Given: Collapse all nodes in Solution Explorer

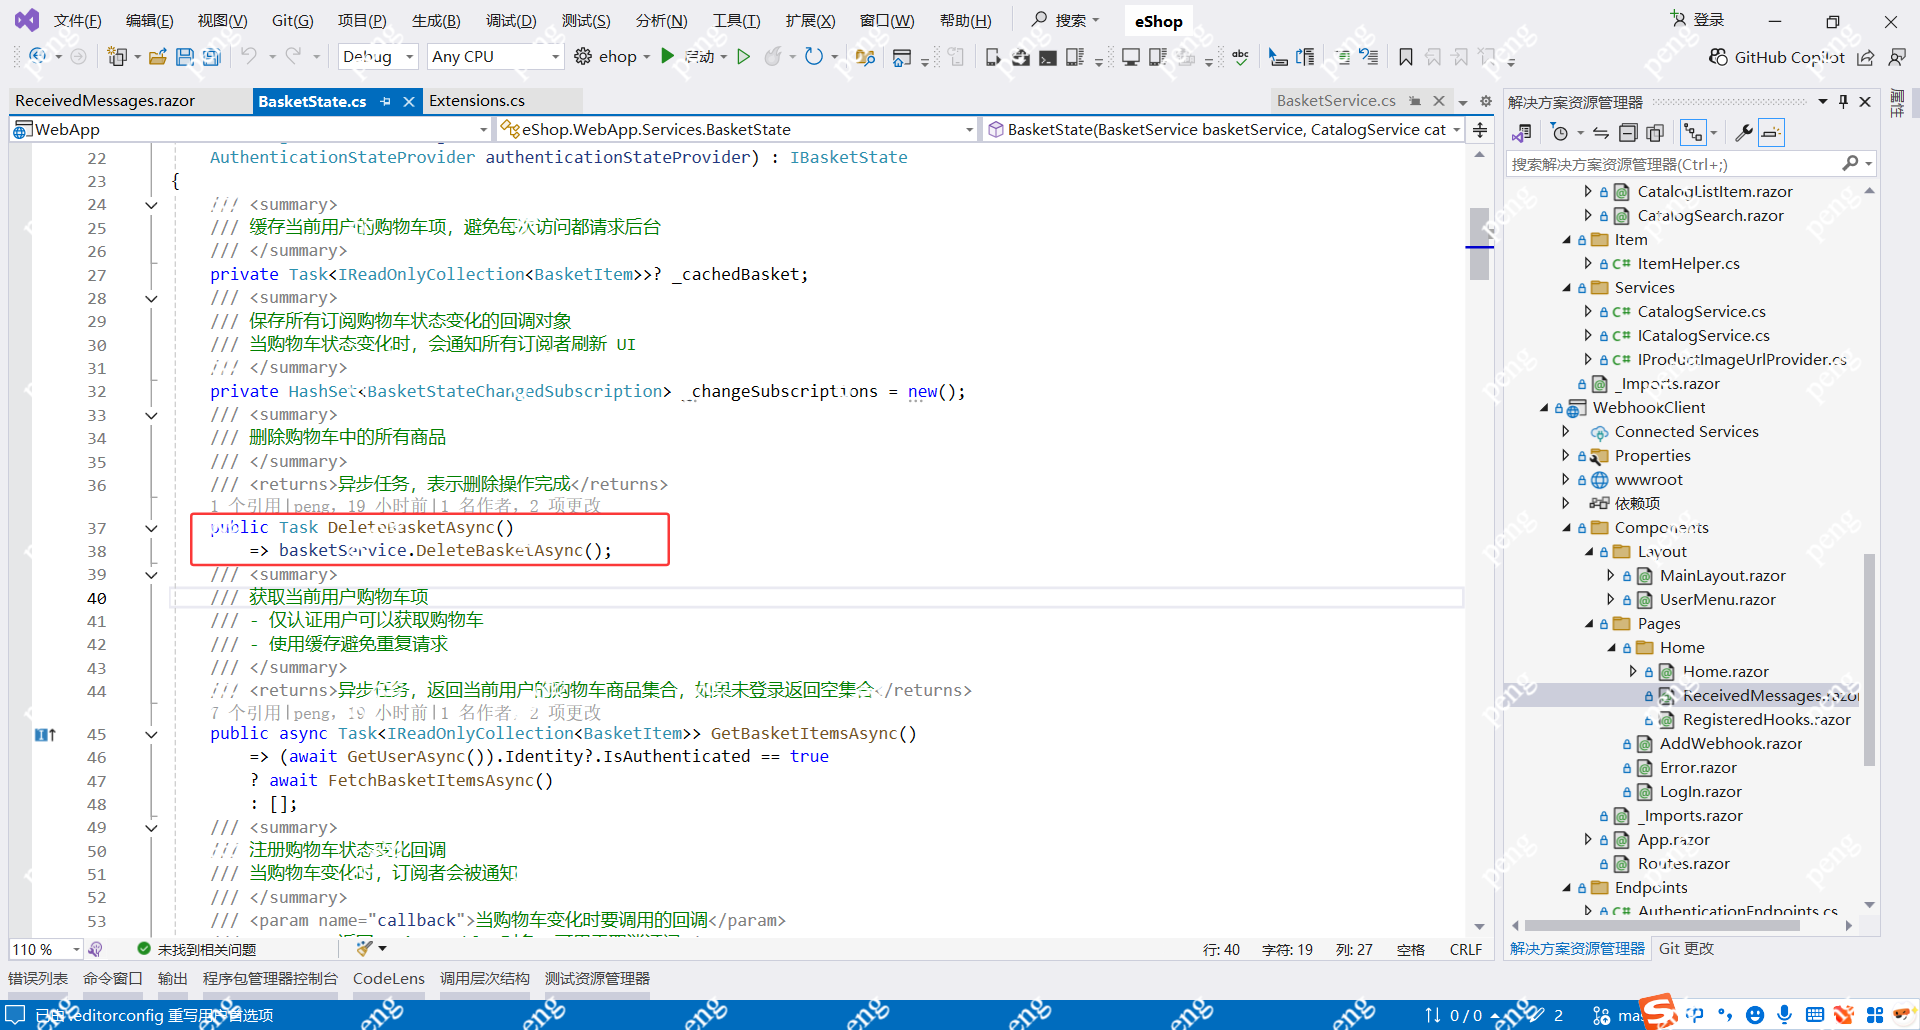Looking at the screenshot, I should coord(1628,131).
